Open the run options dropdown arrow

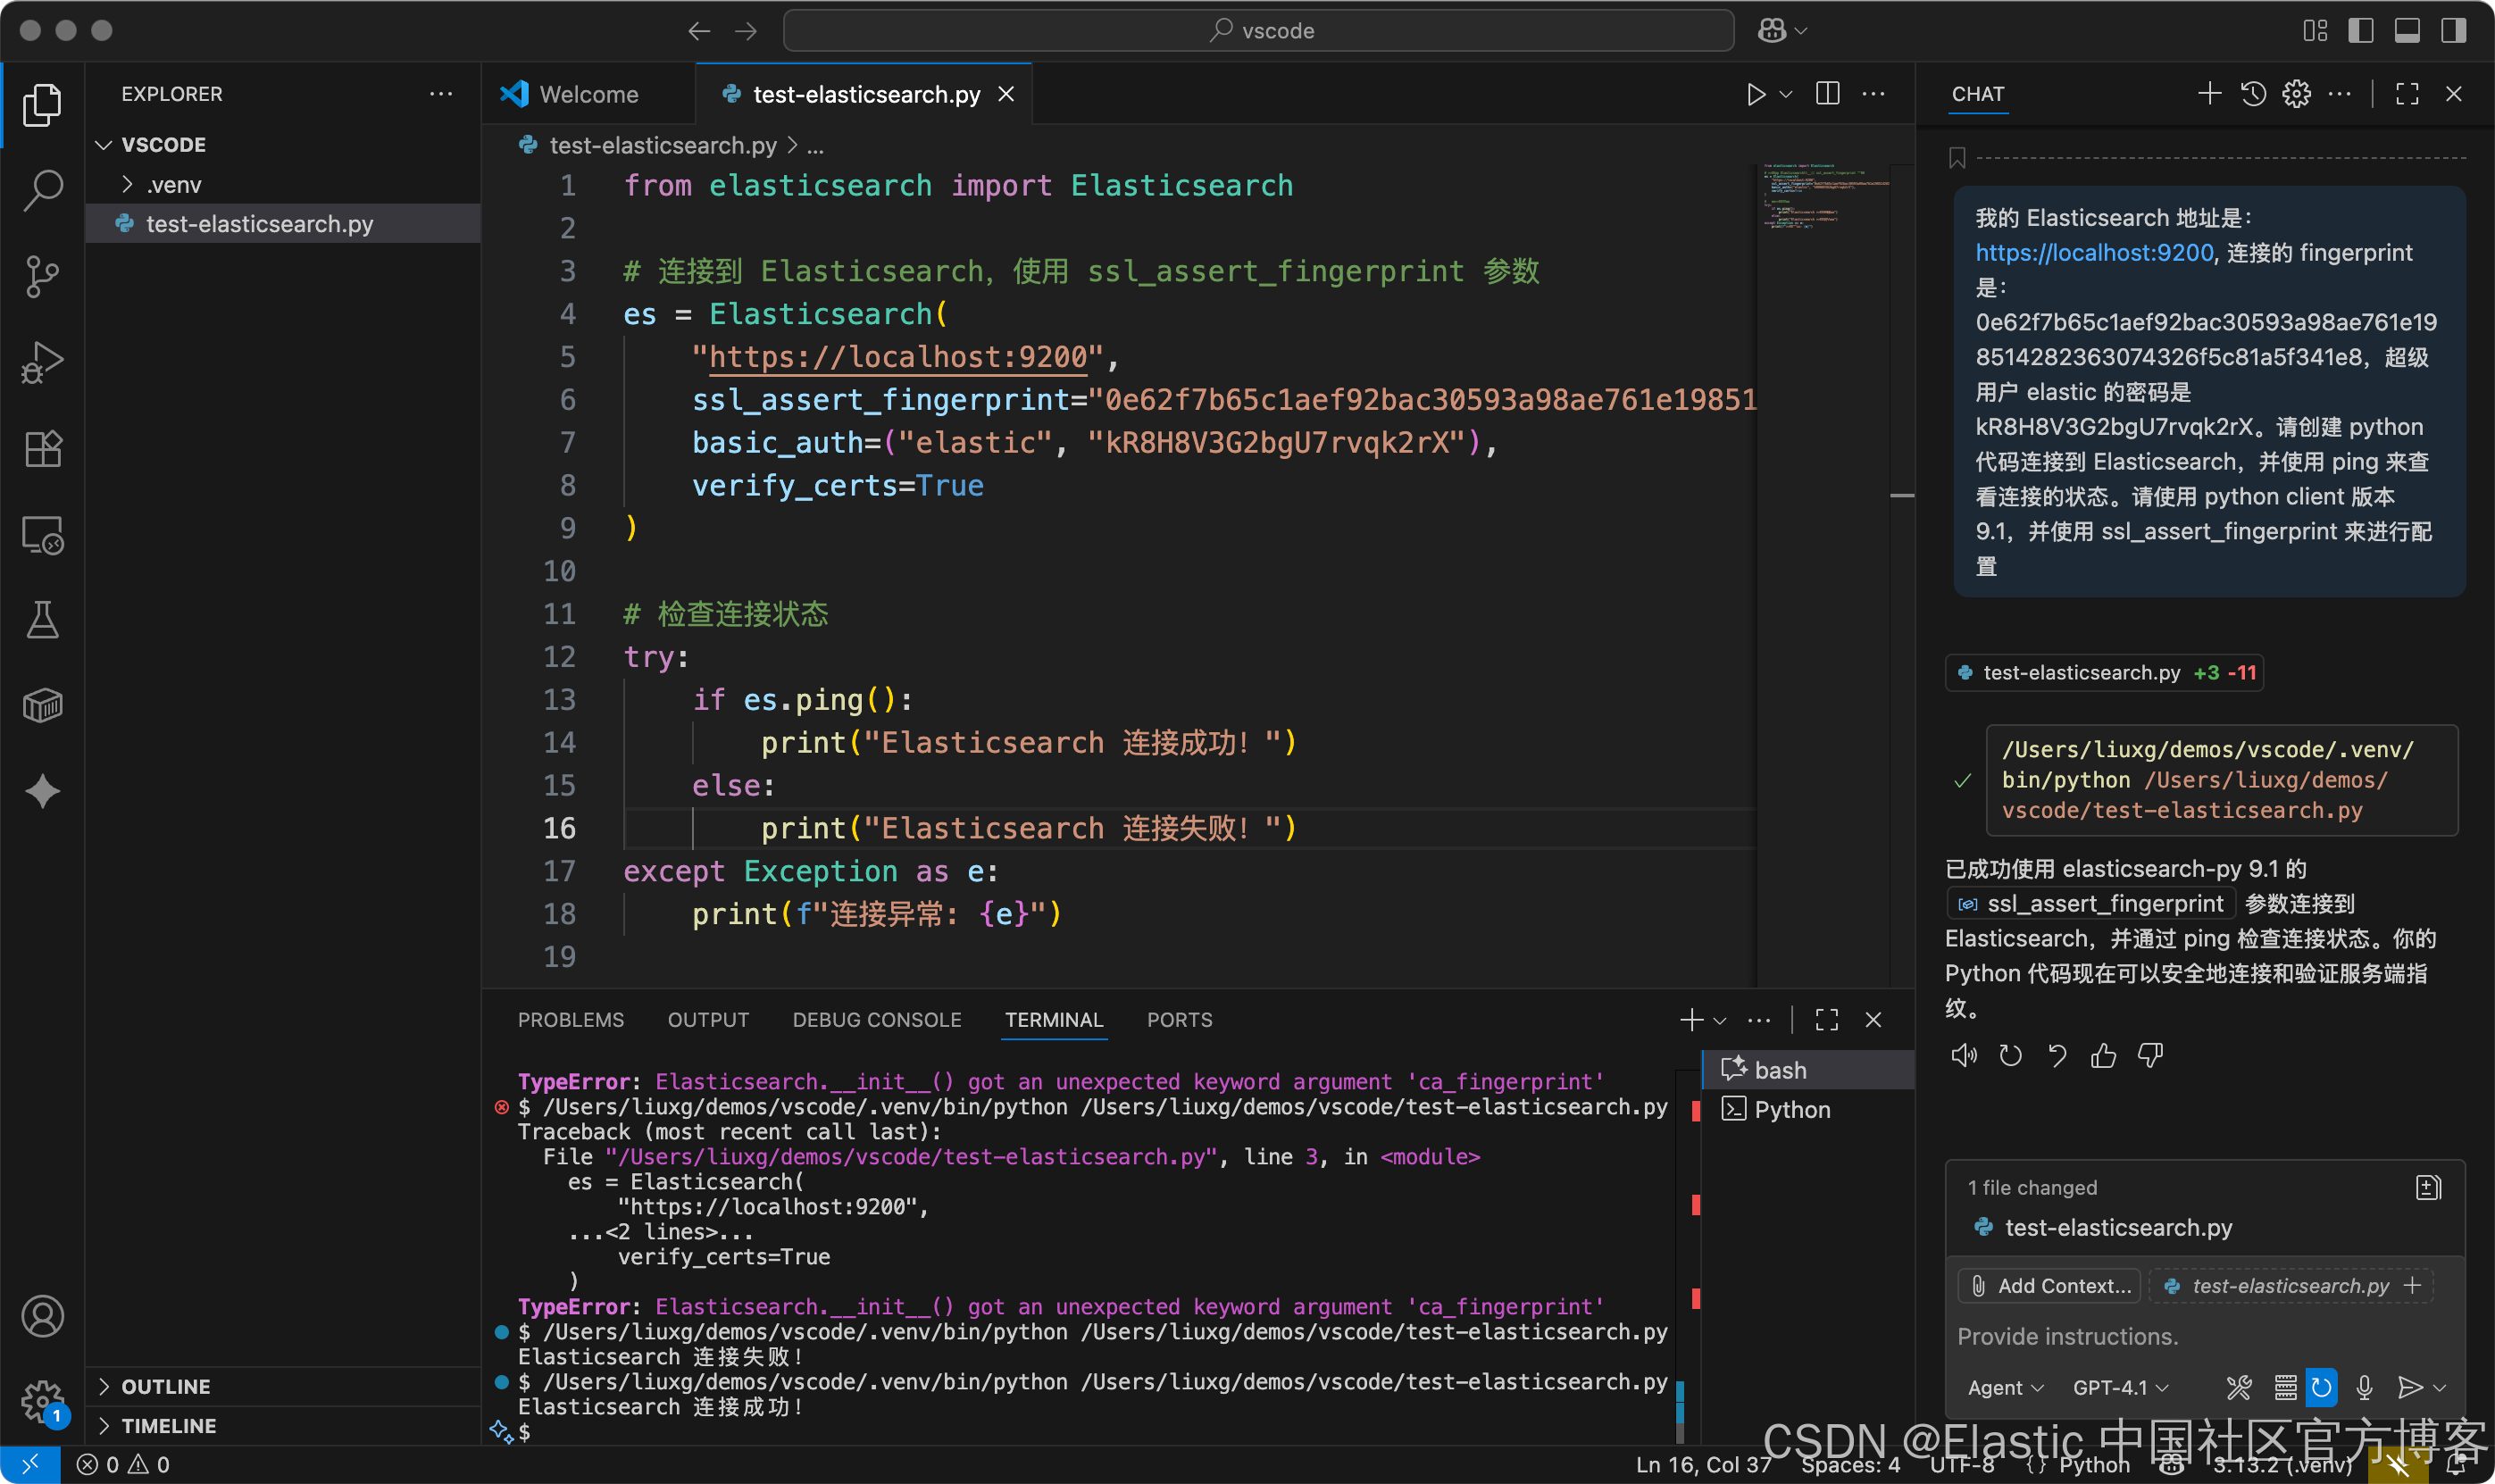(x=1786, y=94)
